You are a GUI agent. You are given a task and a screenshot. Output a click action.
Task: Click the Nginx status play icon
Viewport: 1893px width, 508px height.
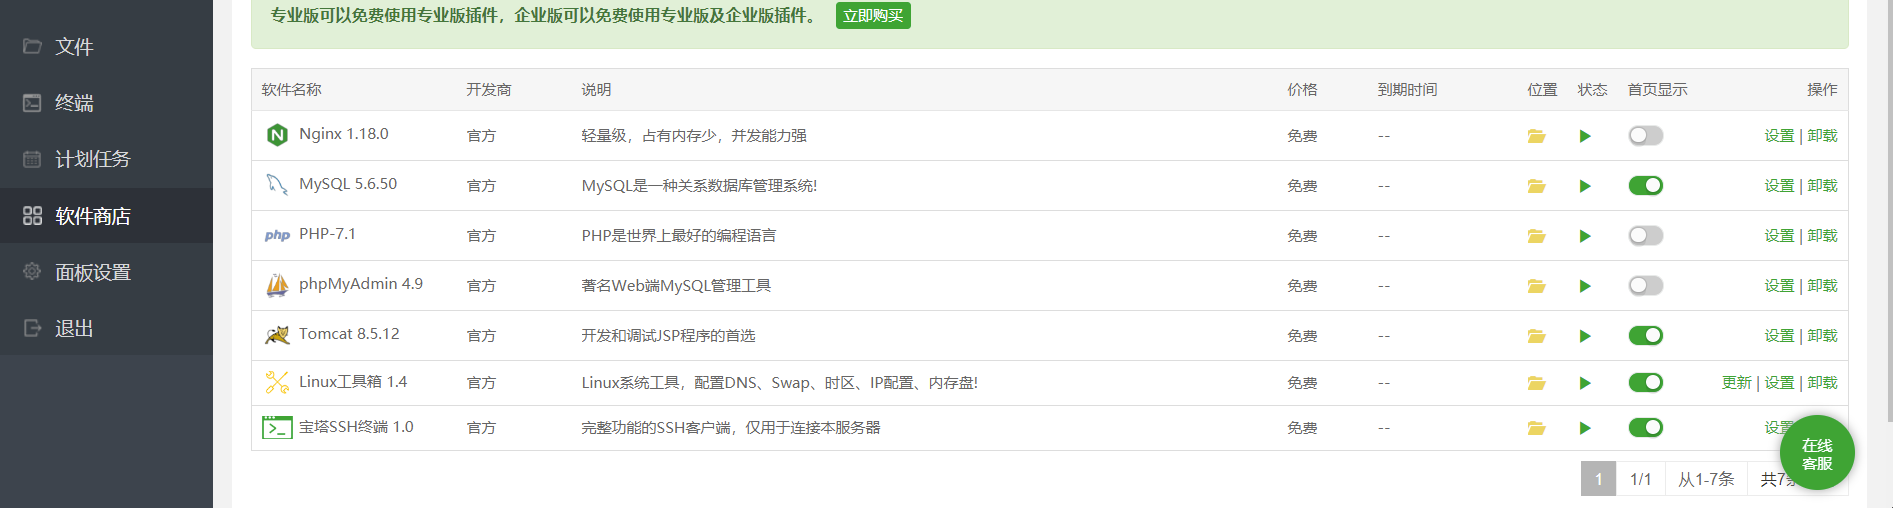click(x=1585, y=136)
